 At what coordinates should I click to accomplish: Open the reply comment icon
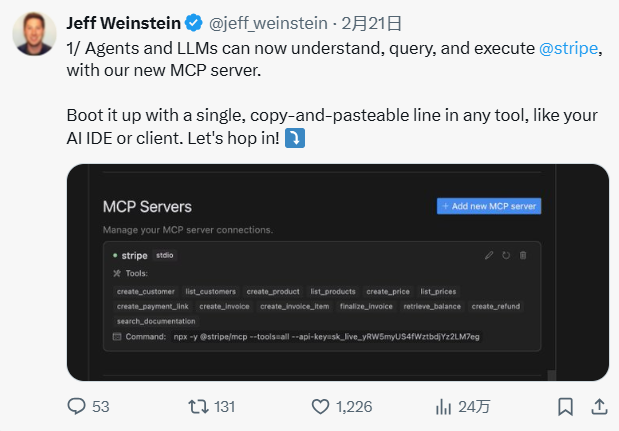point(76,406)
